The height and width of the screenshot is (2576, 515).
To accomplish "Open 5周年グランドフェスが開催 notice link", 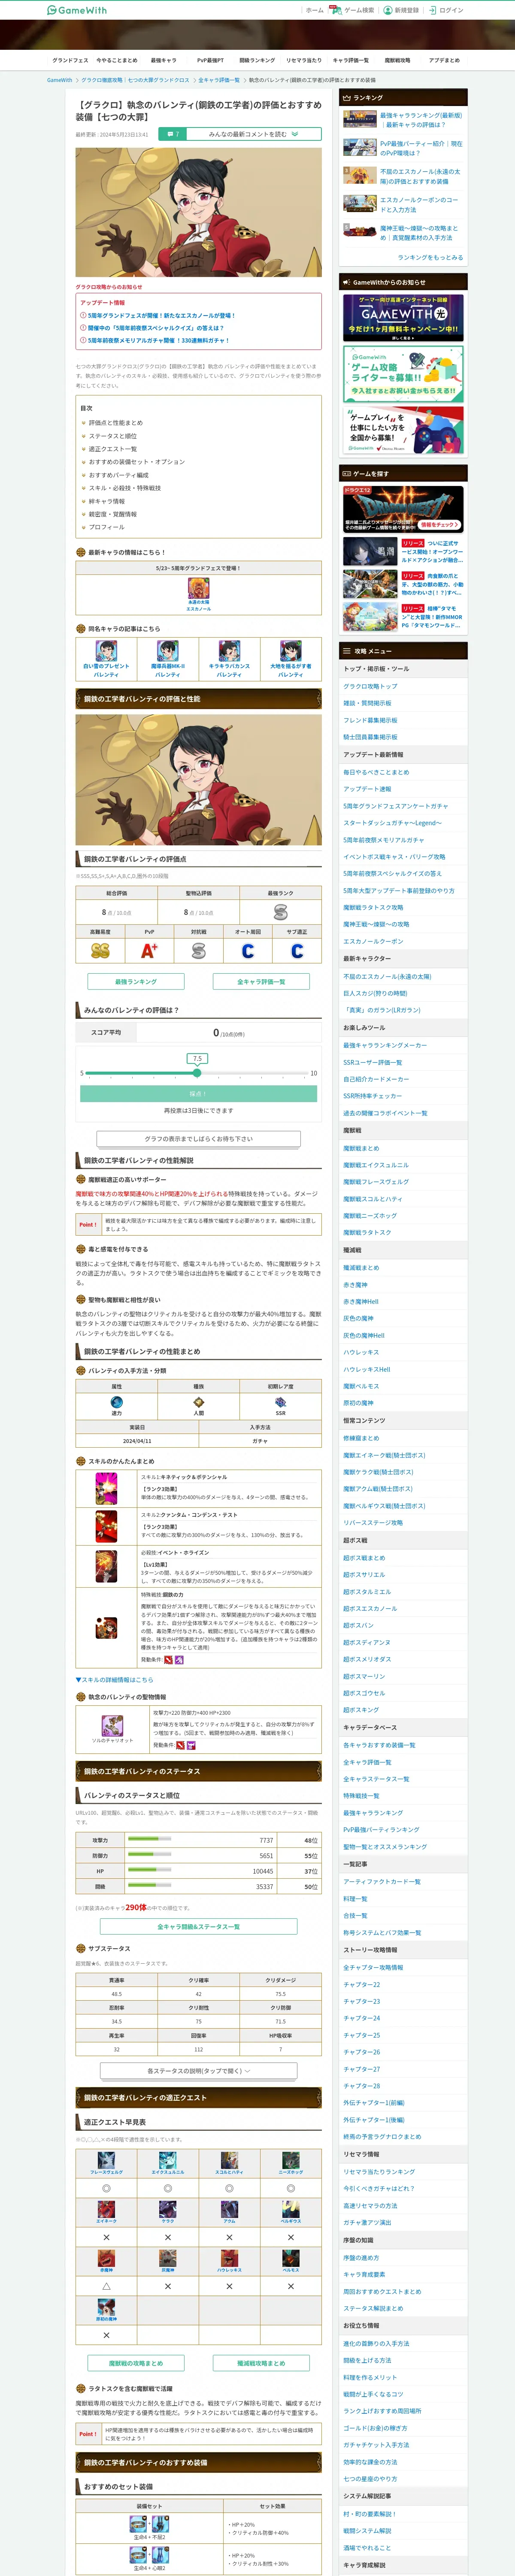I will pyautogui.click(x=160, y=315).
